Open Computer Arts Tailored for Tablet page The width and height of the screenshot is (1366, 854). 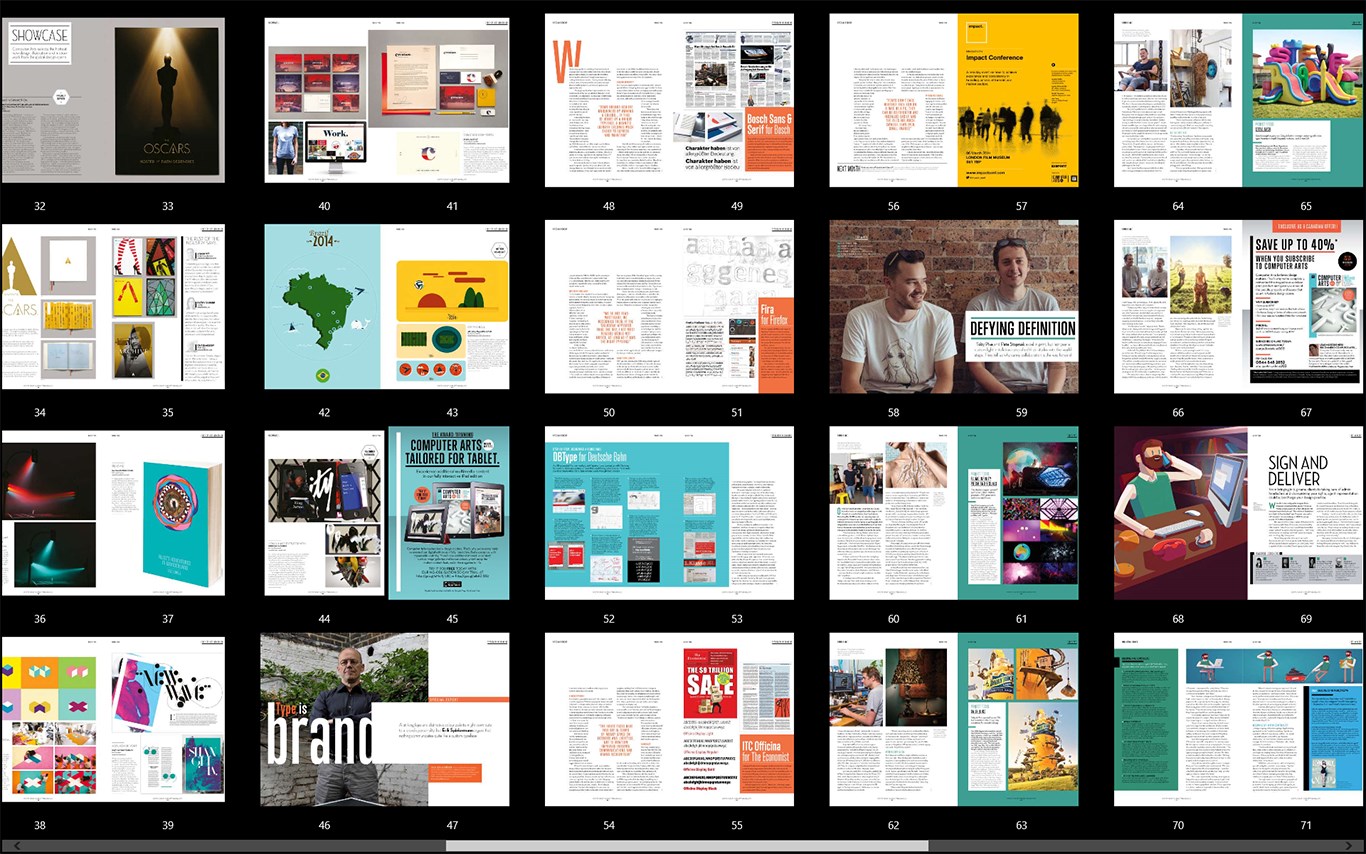click(x=449, y=513)
